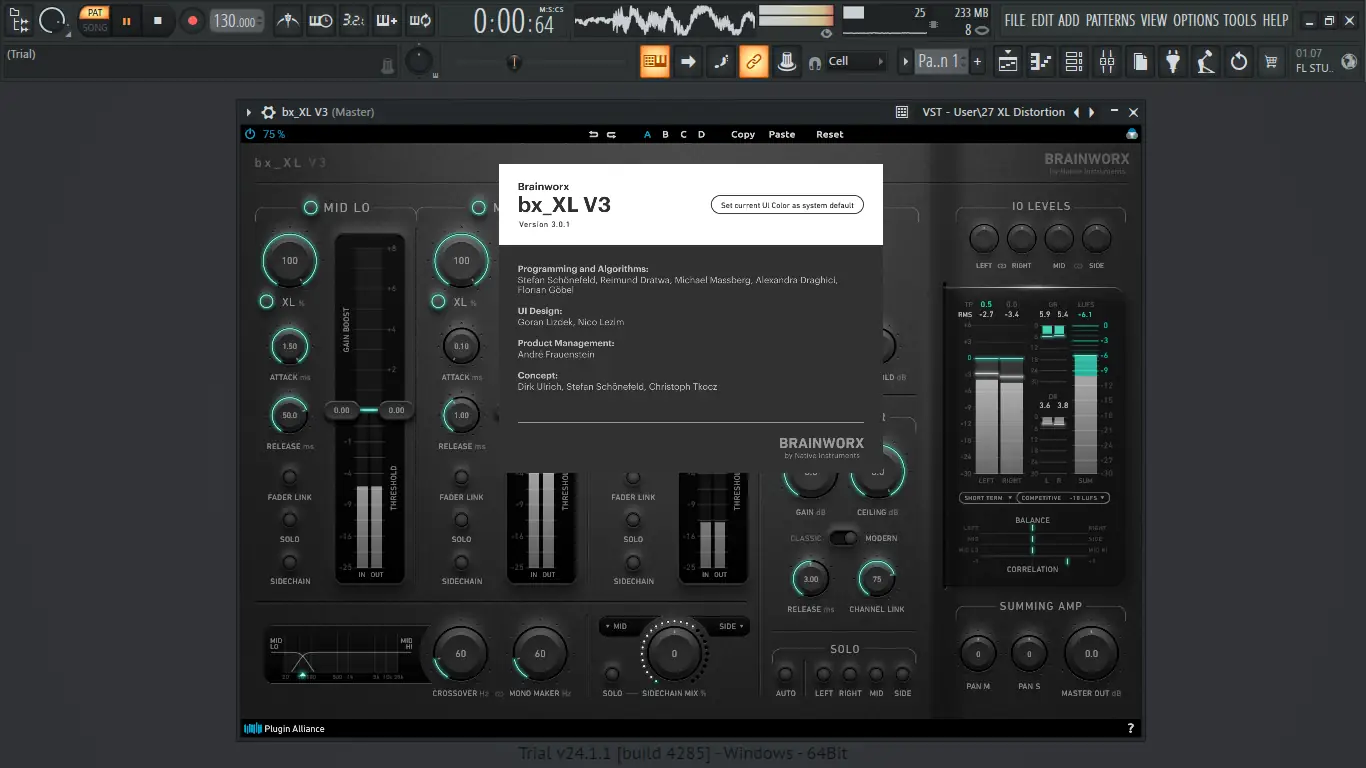
Task: Toggle the orange link multi-controller icon
Action: 754,62
